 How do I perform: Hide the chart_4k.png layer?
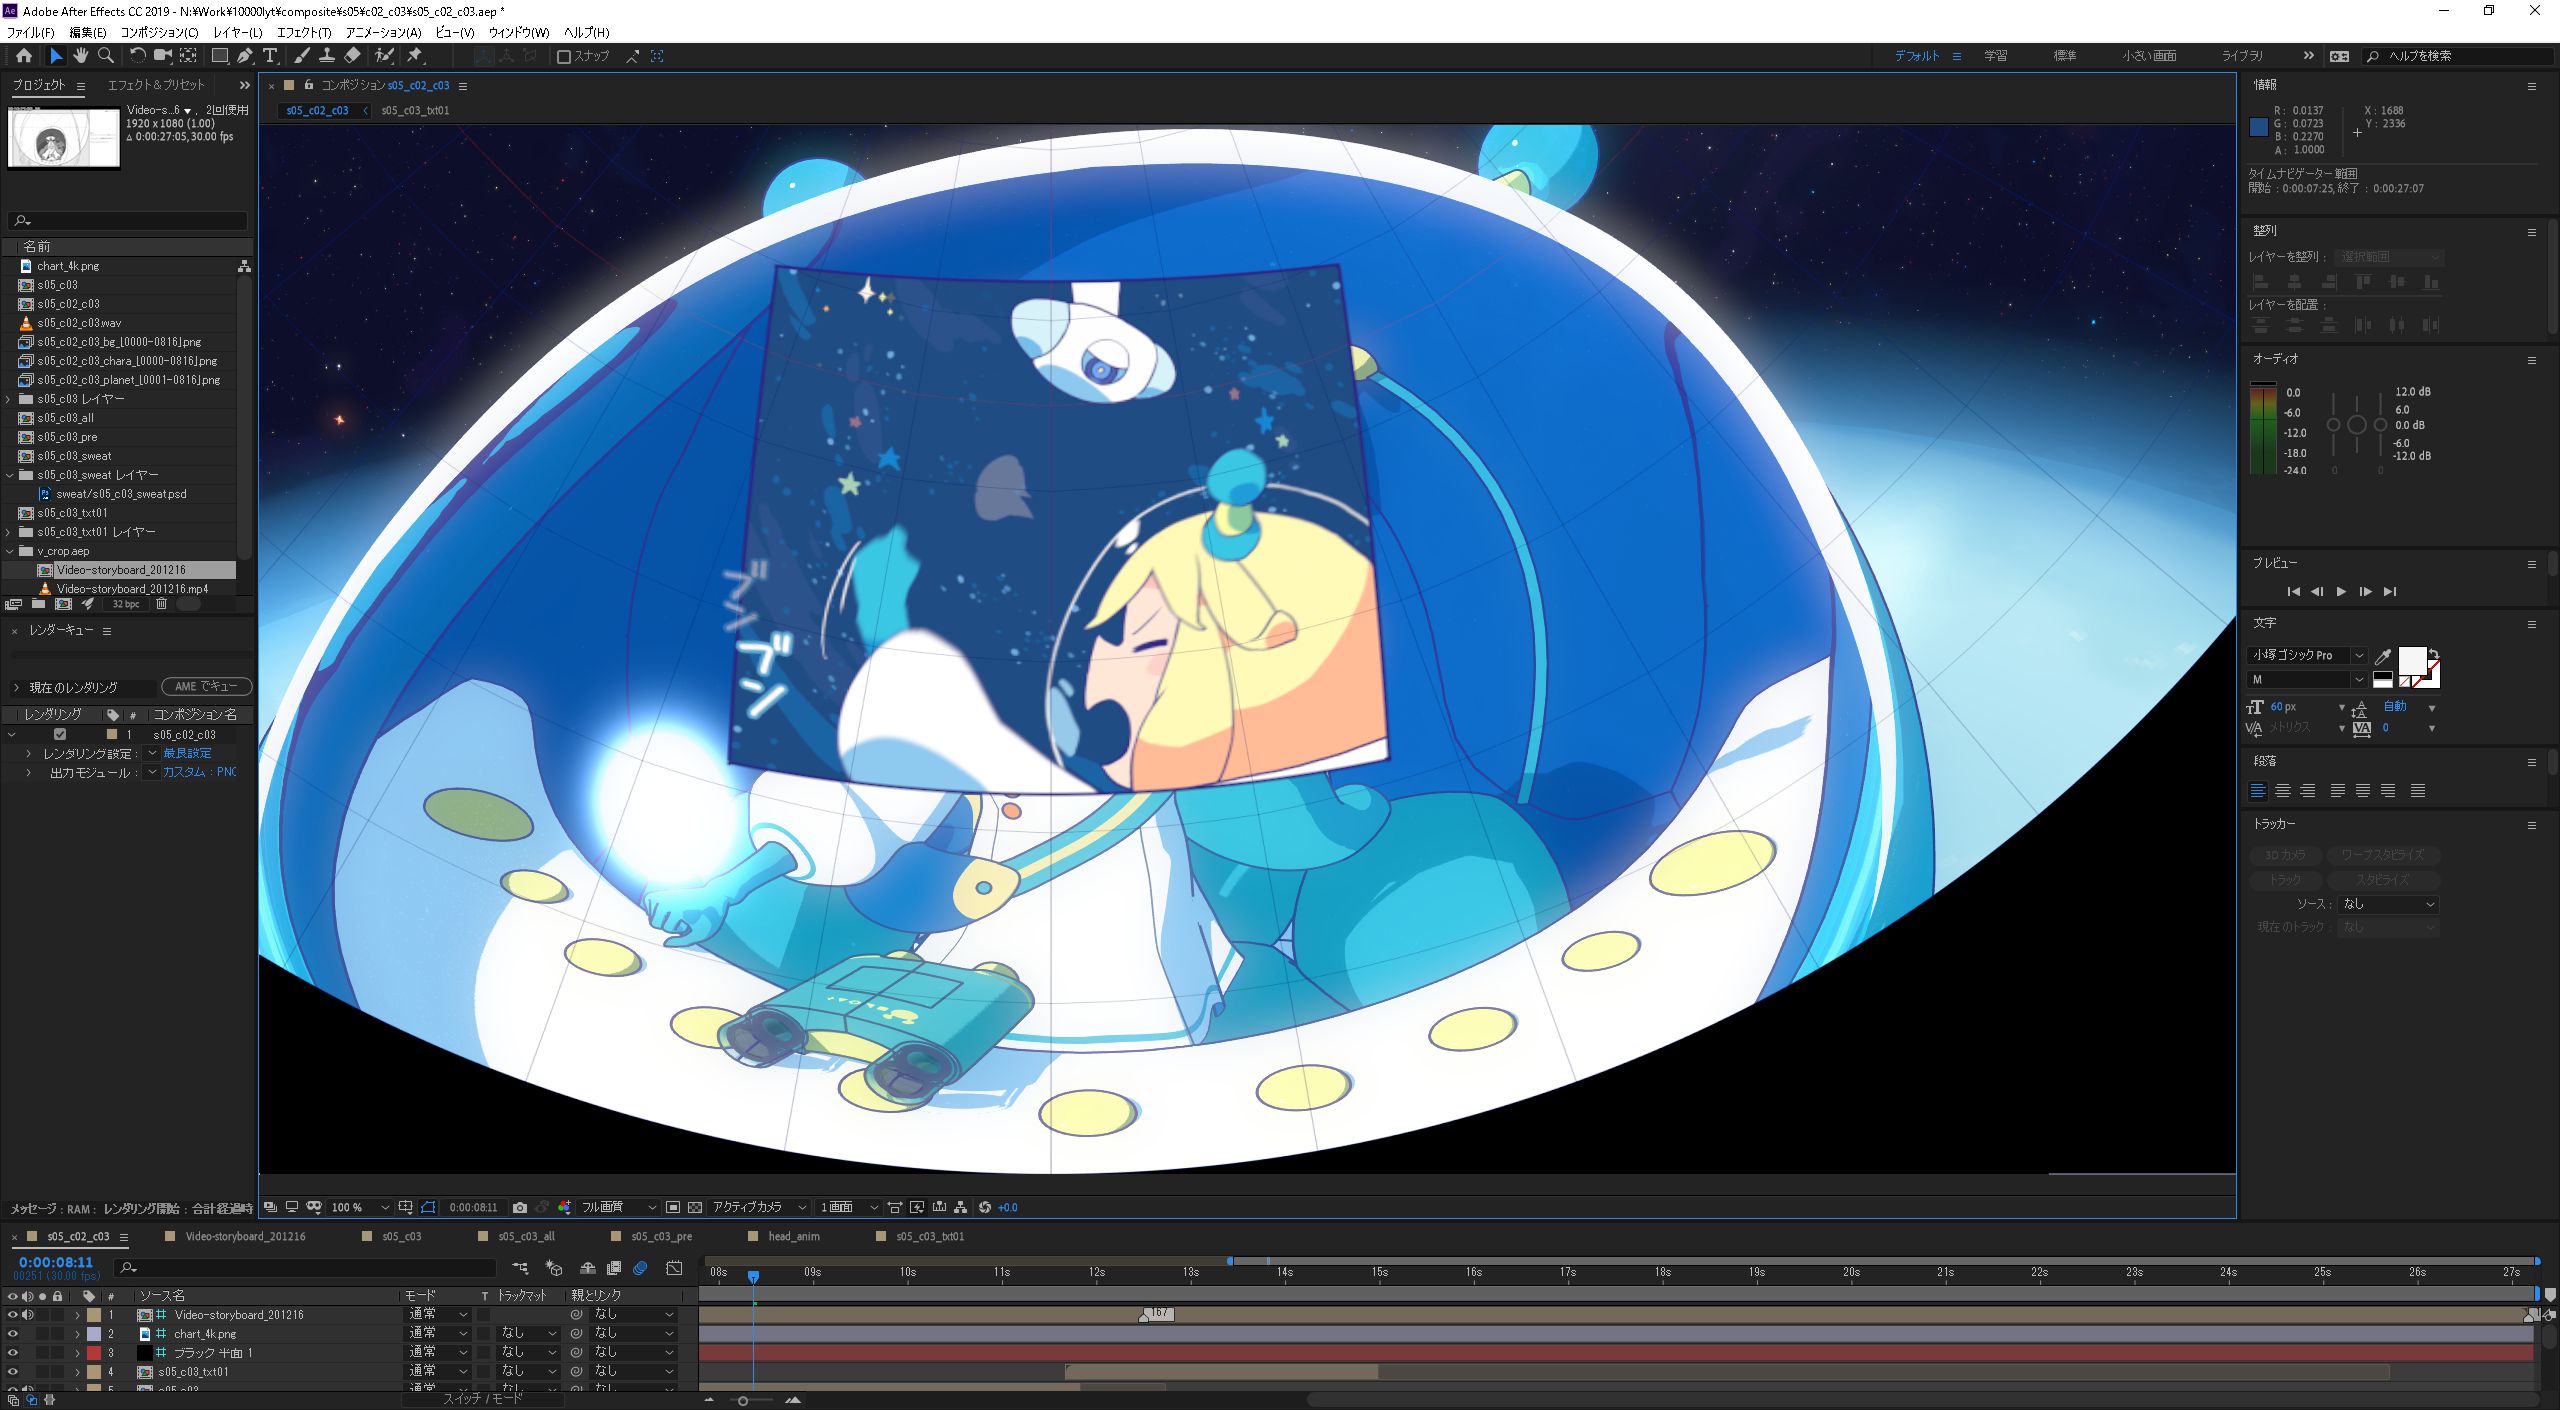tap(12, 1334)
